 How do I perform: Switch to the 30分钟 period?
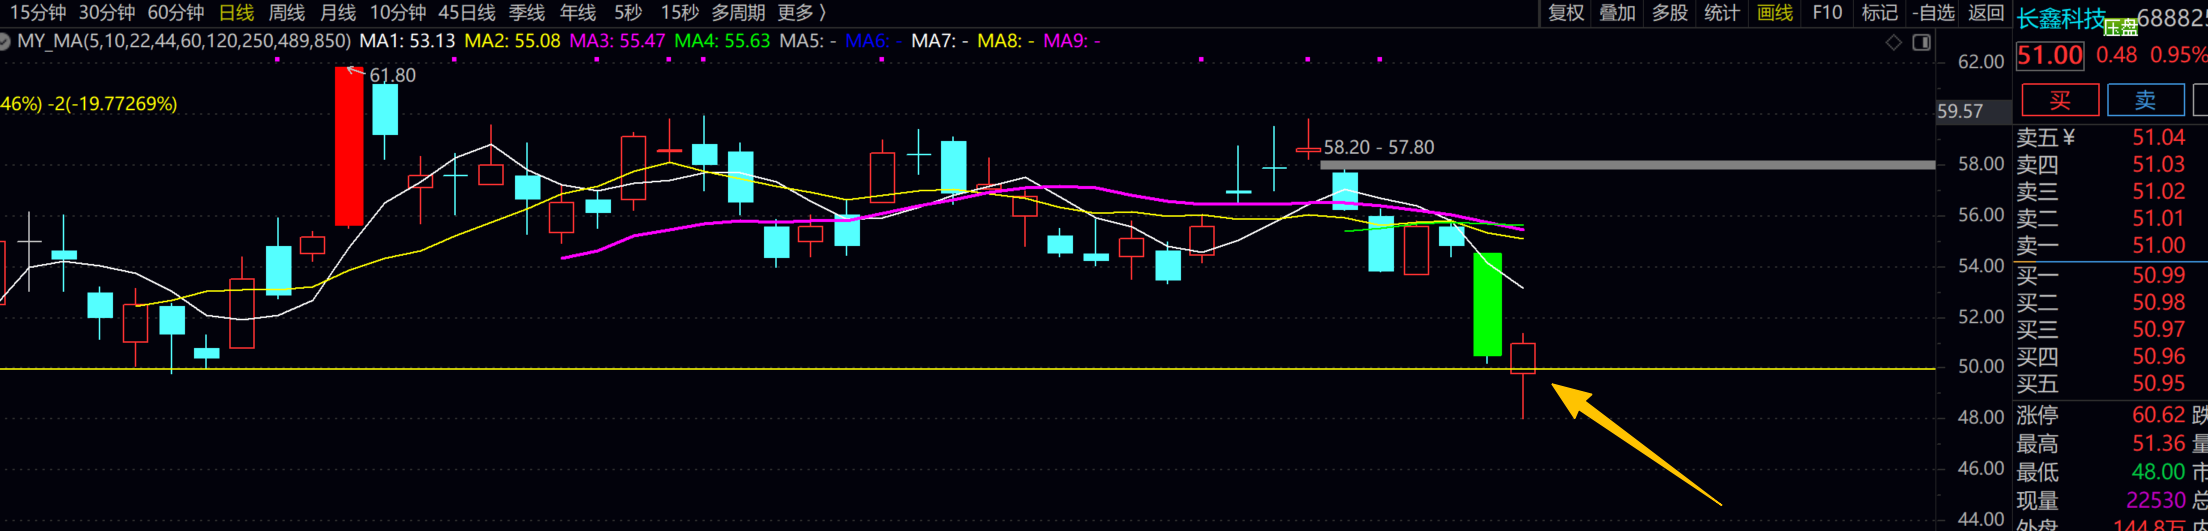pos(106,13)
